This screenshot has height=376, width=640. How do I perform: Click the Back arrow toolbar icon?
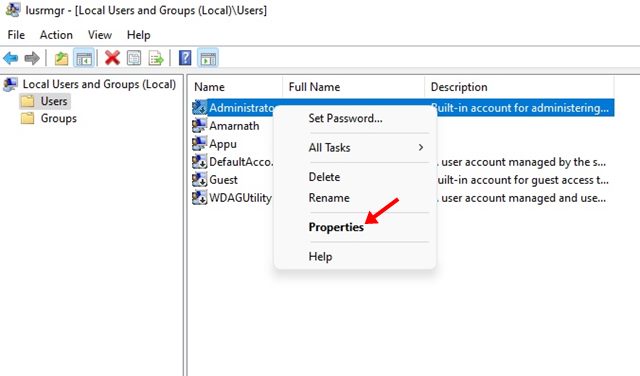pos(11,58)
